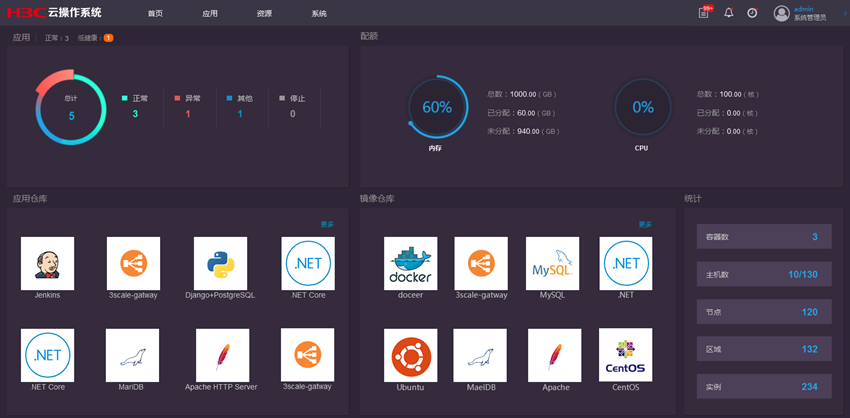Click the admin user avatar icon
The height and width of the screenshot is (418, 850).
[782, 14]
